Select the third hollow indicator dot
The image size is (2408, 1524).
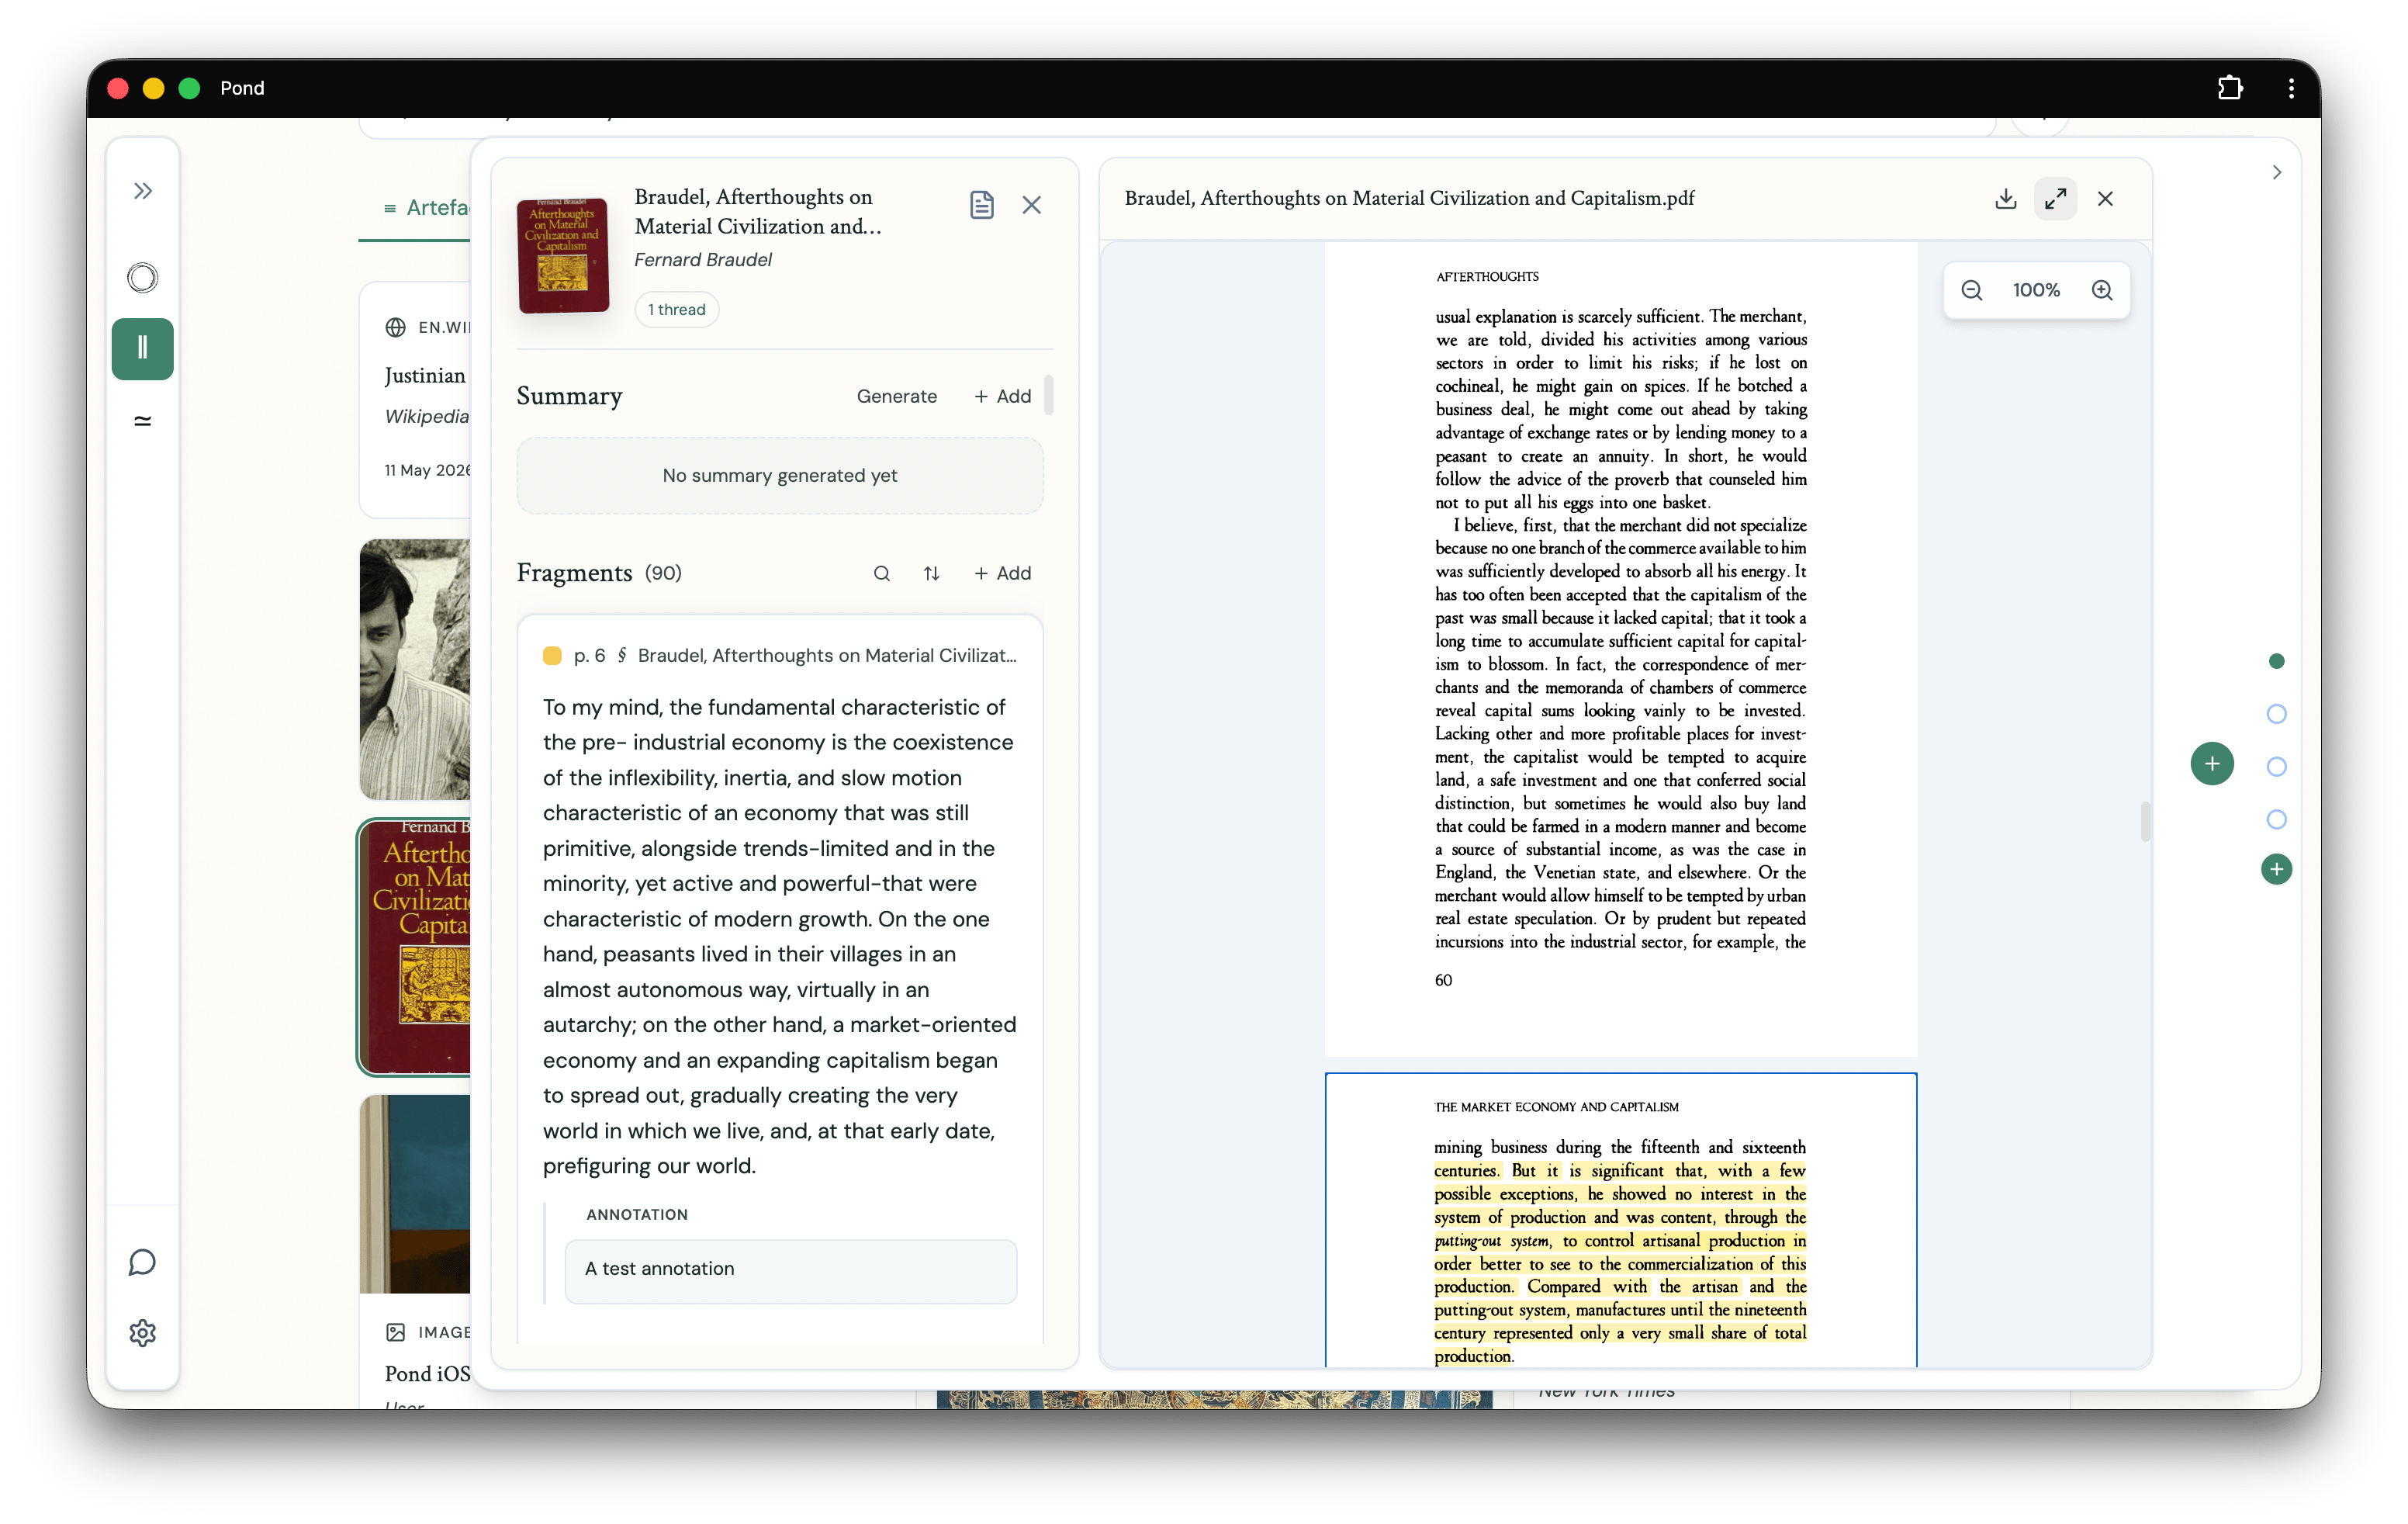tap(2276, 820)
